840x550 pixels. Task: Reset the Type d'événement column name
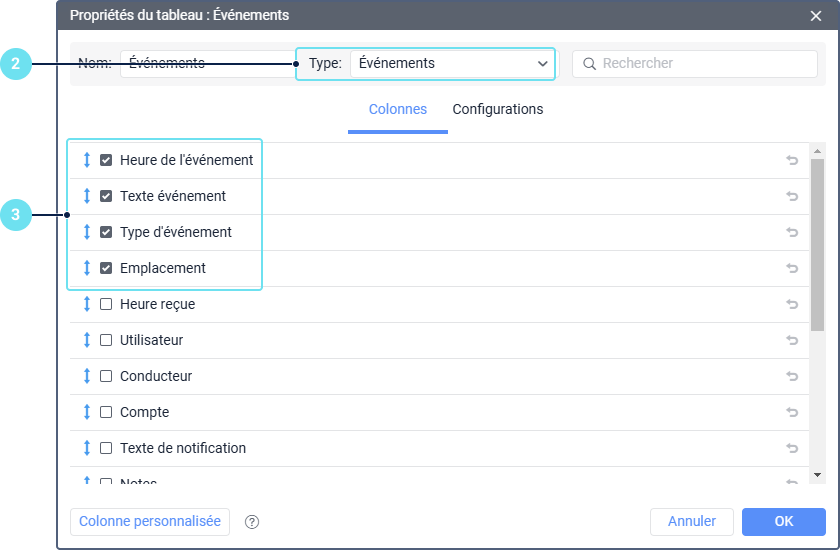click(x=792, y=232)
